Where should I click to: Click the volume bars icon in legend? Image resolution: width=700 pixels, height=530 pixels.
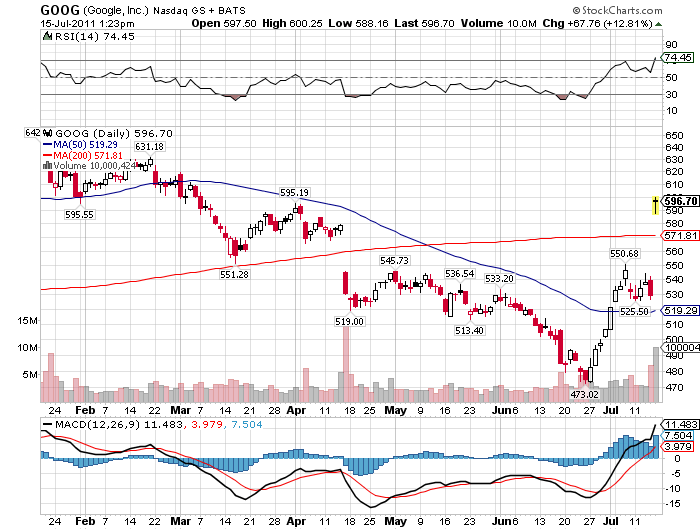coord(47,165)
